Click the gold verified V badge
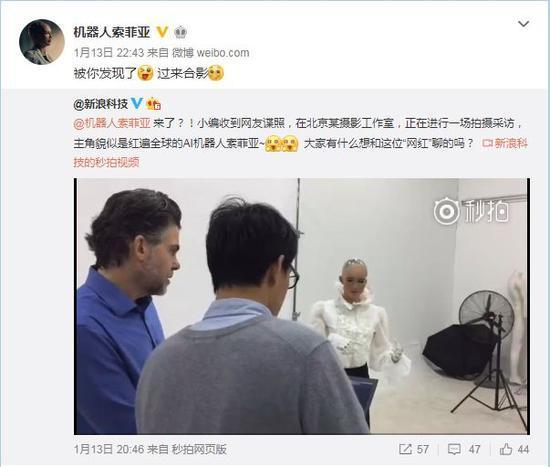Screen dimensions: 550x467 tap(162, 32)
